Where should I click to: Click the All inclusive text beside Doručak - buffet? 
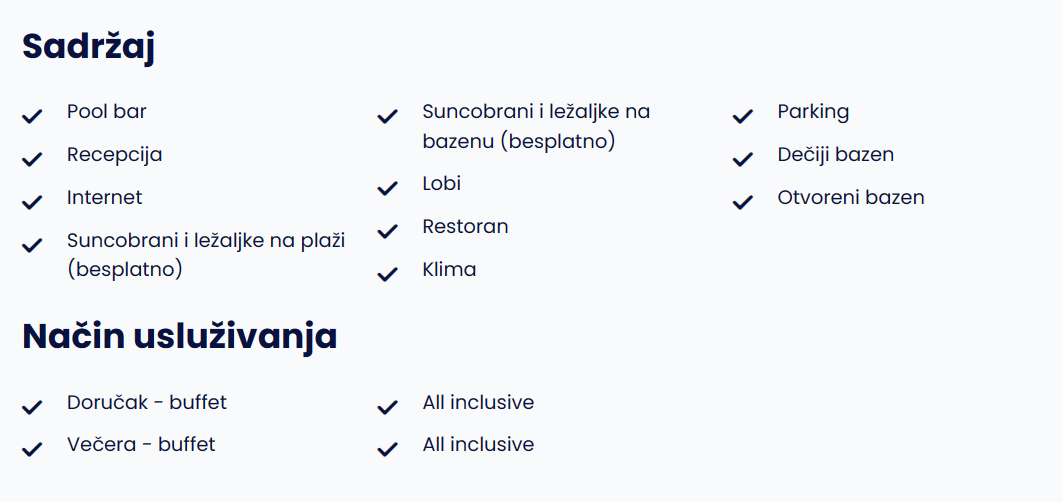point(478,402)
